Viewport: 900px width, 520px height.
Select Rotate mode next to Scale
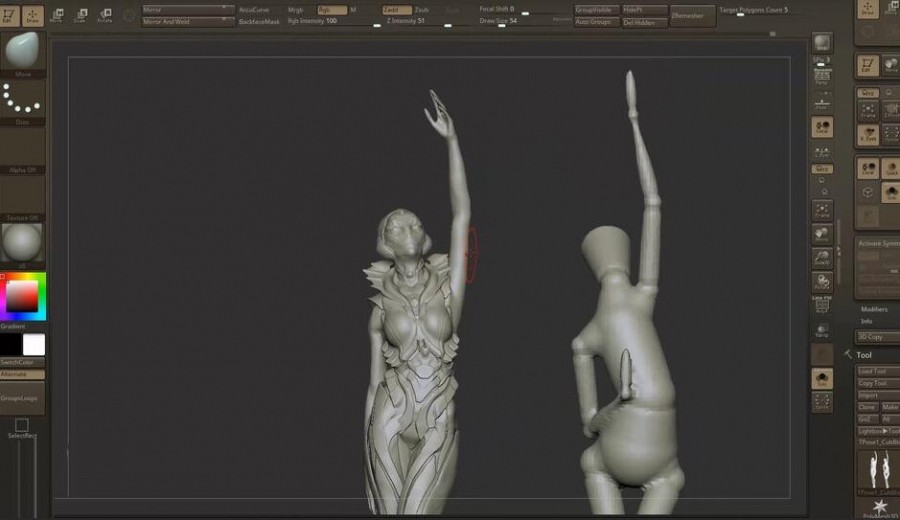coord(105,15)
